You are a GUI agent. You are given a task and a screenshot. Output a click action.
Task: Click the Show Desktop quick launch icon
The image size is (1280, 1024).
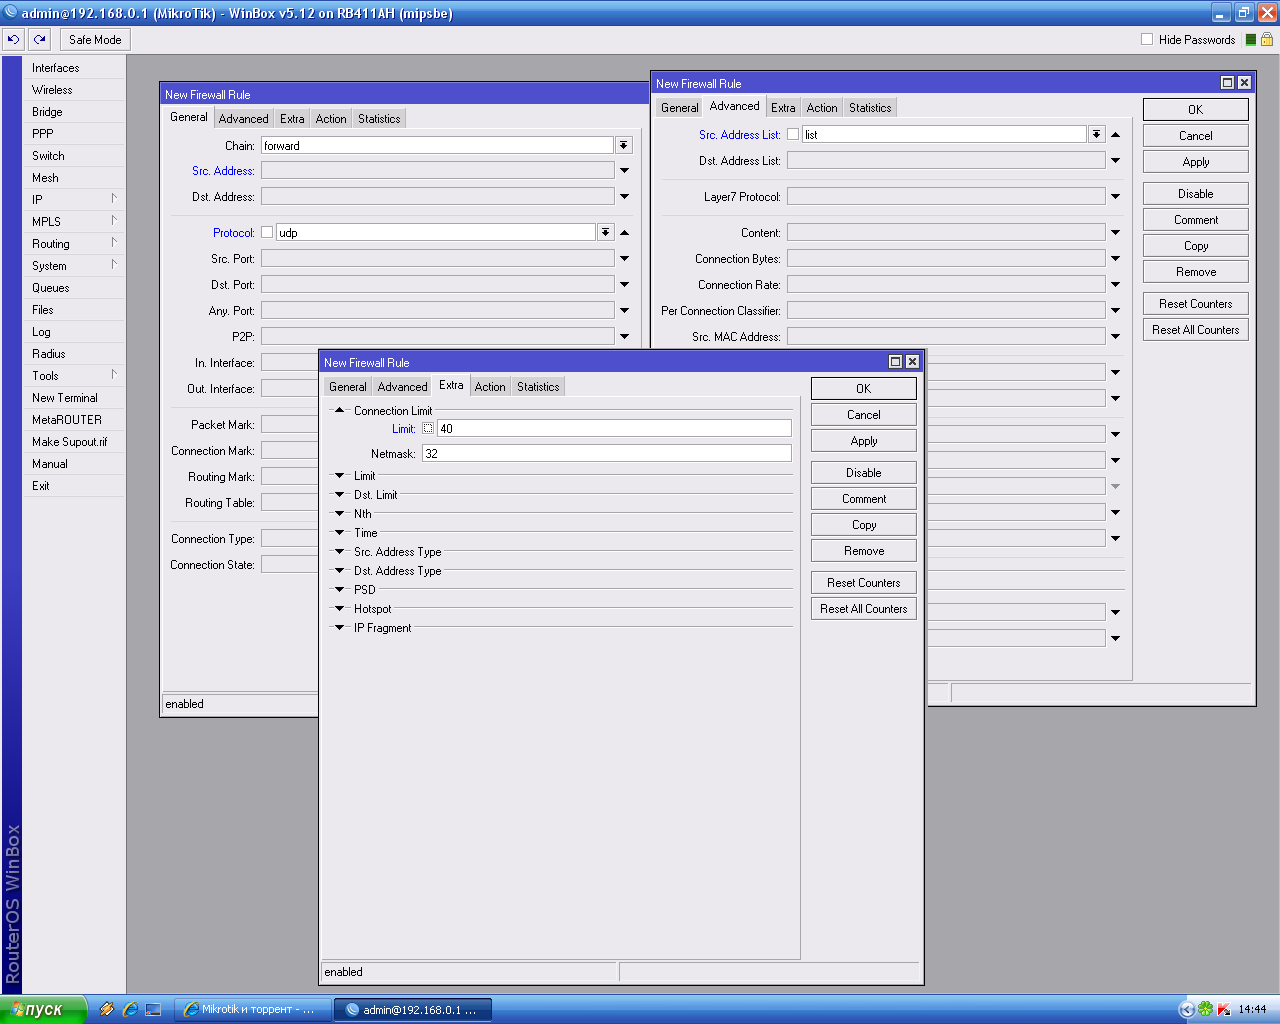pos(153,1010)
